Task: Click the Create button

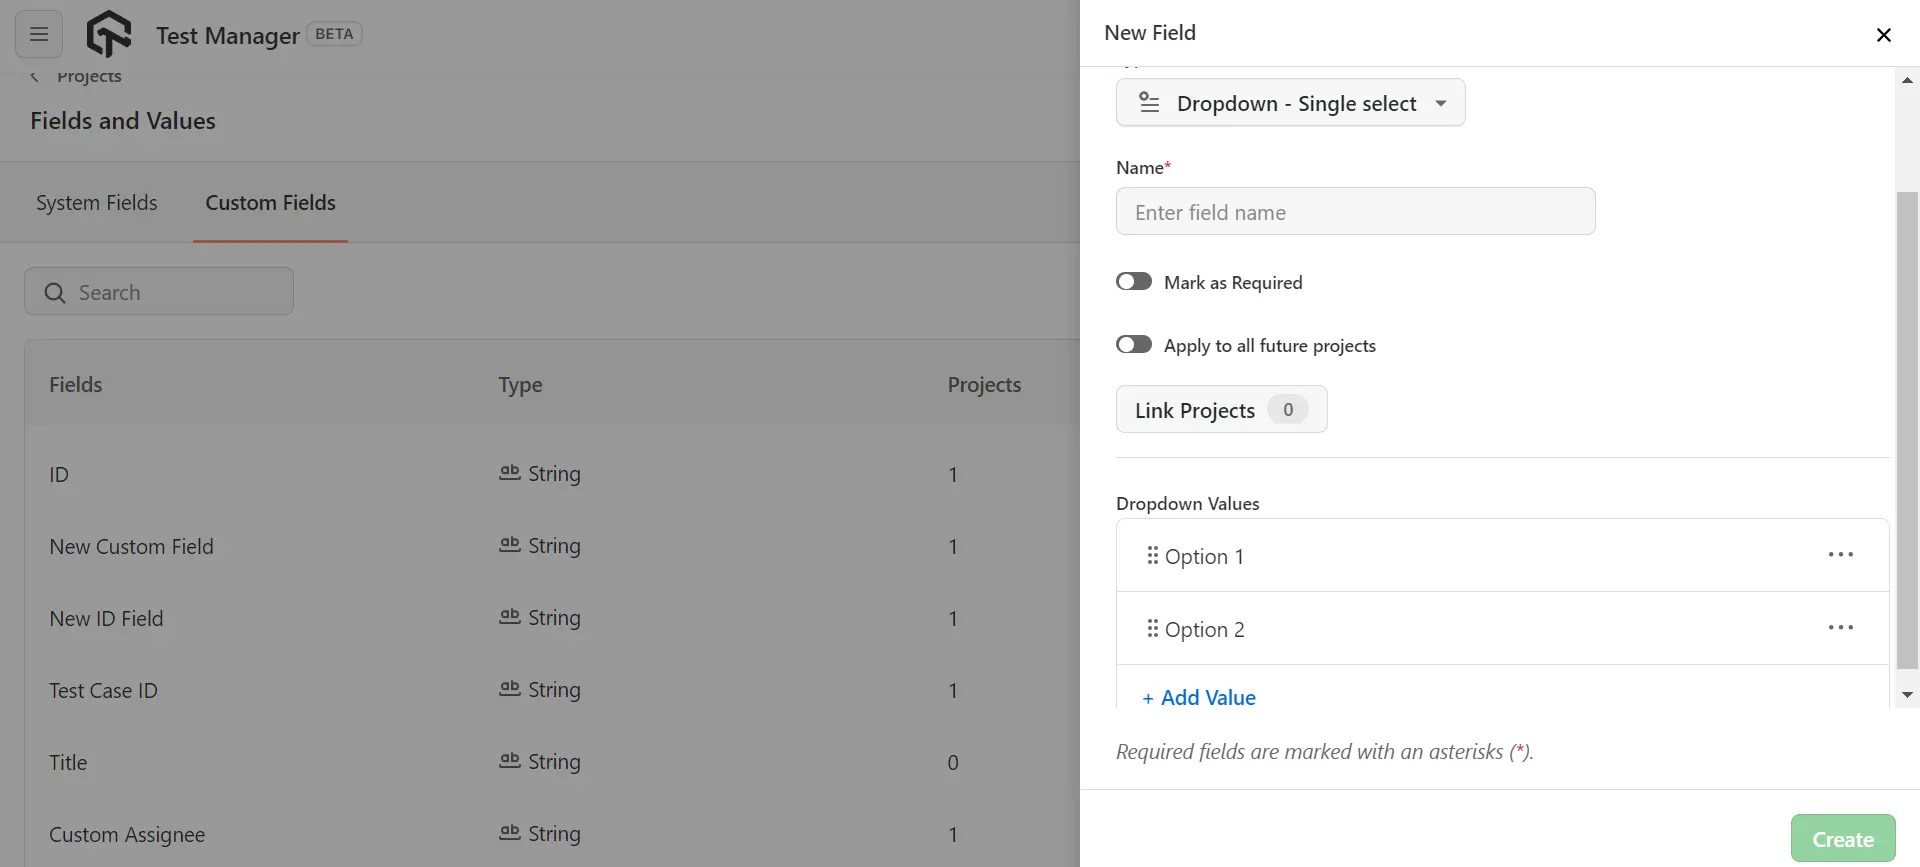Action: (x=1842, y=839)
